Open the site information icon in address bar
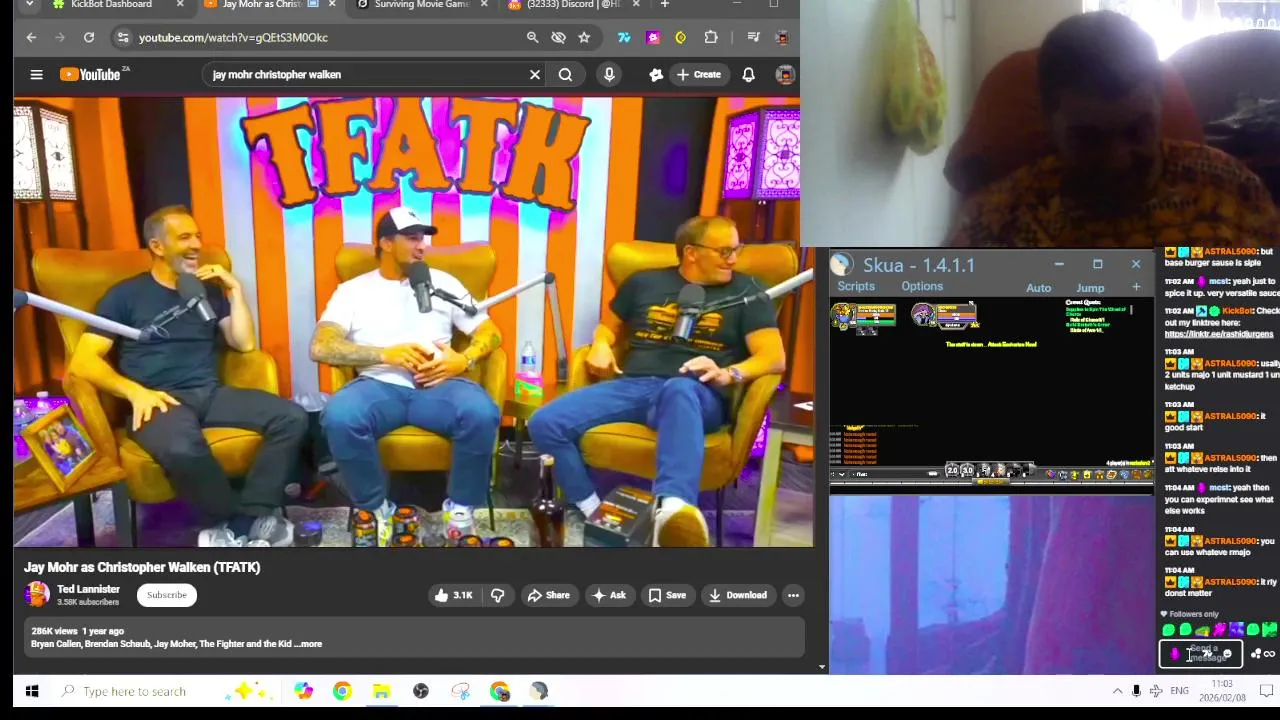The width and height of the screenshot is (1280, 720). (122, 37)
